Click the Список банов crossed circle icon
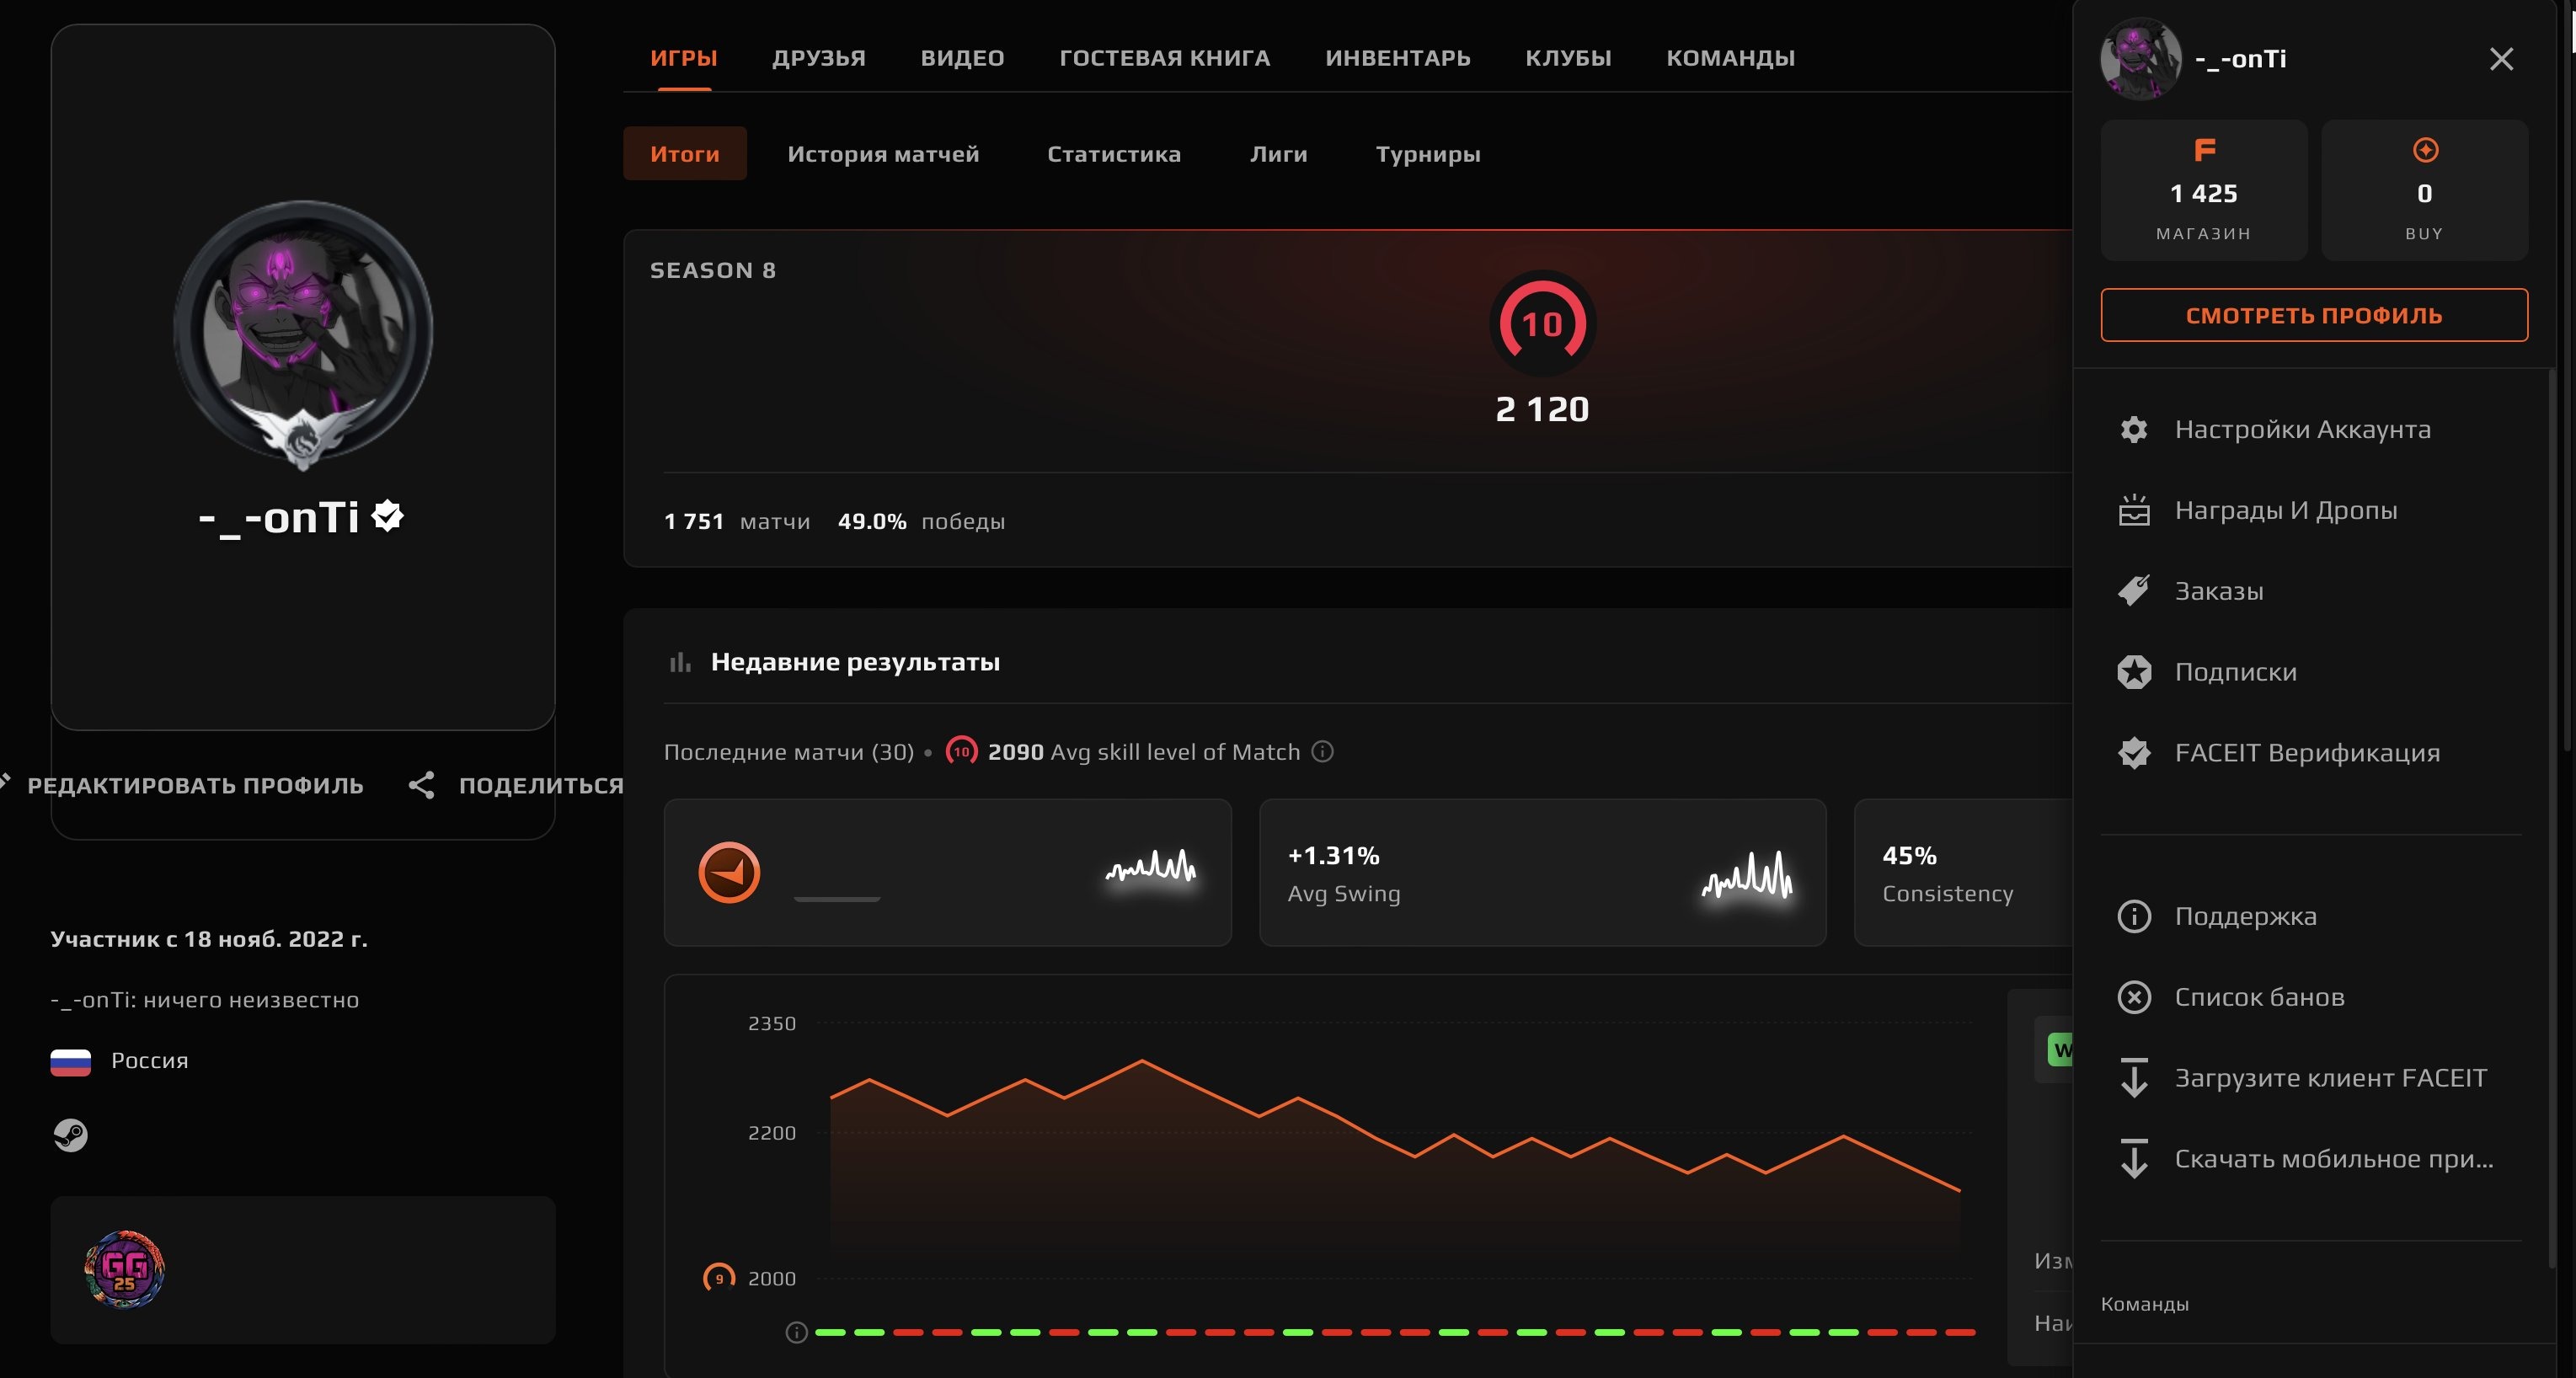Viewport: 2576px width, 1378px height. pyautogui.click(x=2134, y=997)
